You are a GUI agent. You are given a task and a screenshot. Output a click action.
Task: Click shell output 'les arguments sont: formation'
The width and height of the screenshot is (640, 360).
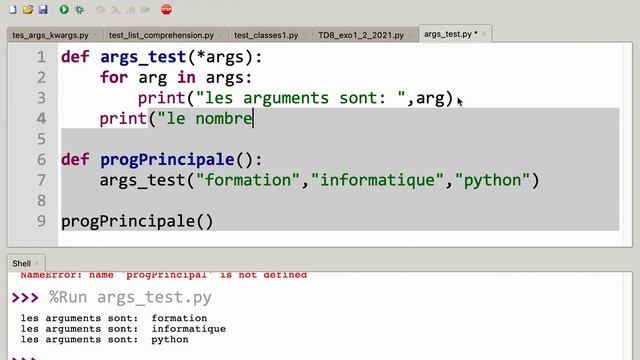(114, 318)
